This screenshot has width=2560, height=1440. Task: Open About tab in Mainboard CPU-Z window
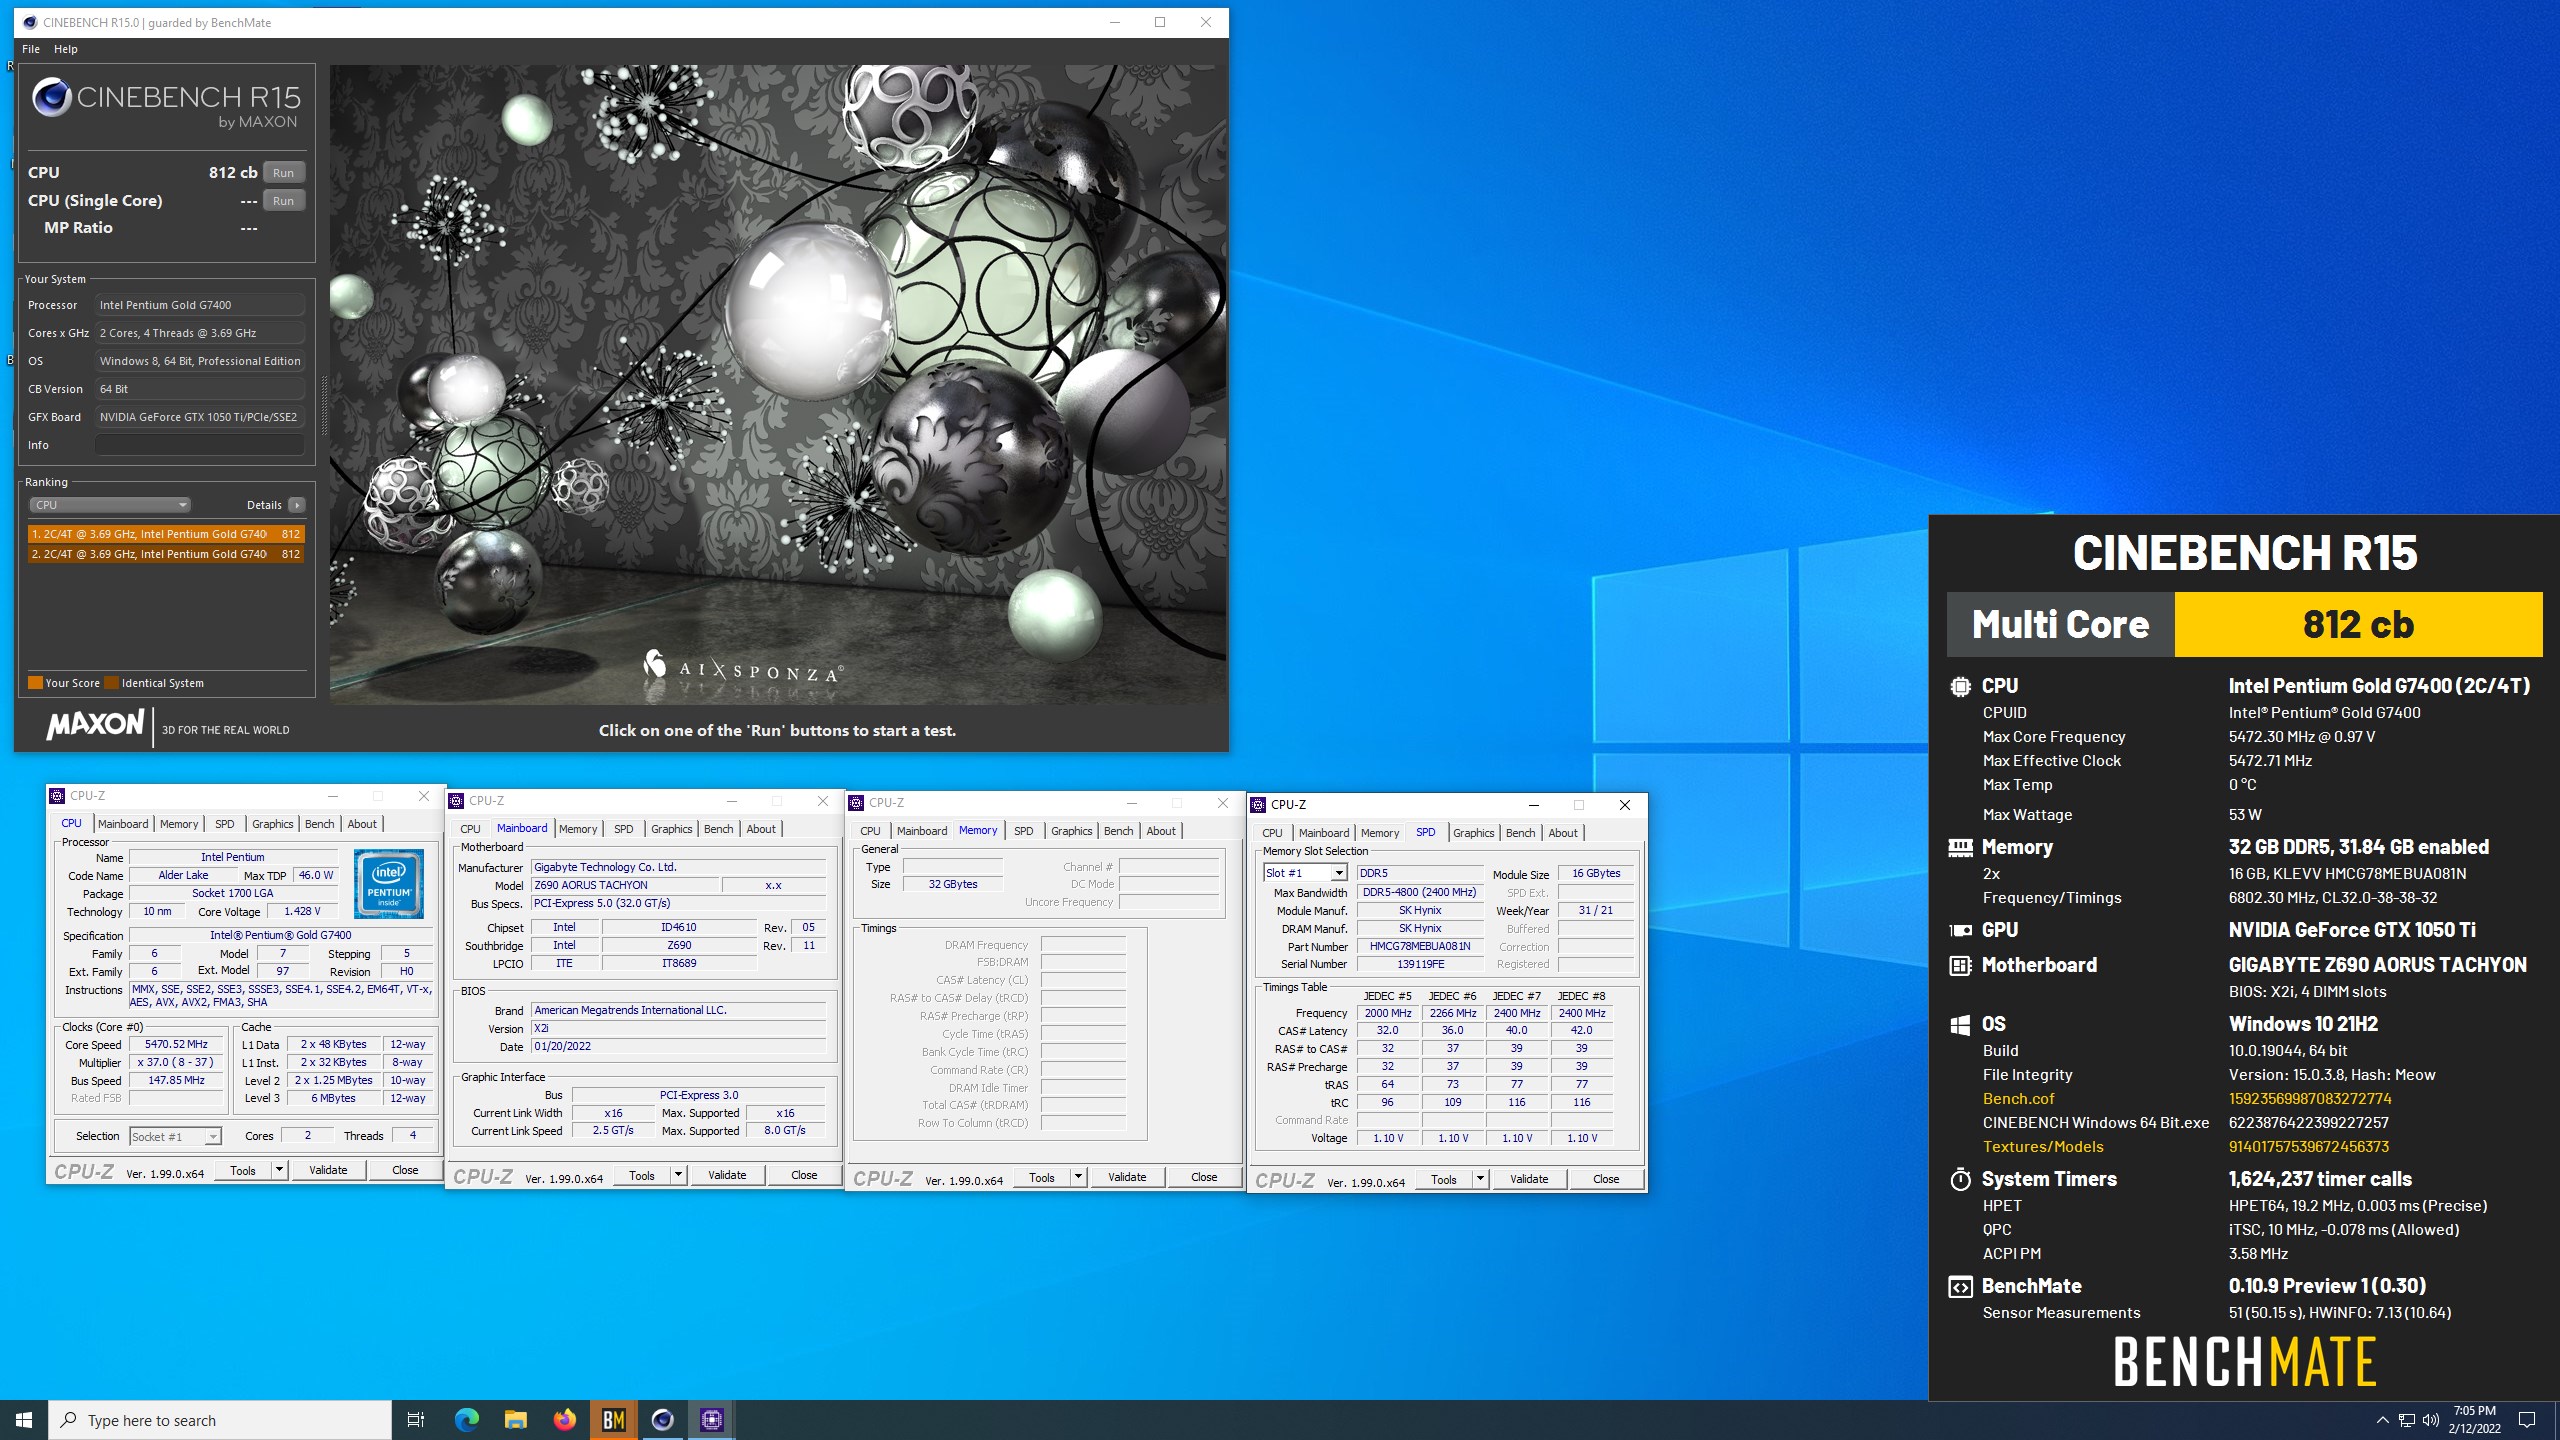click(x=761, y=829)
